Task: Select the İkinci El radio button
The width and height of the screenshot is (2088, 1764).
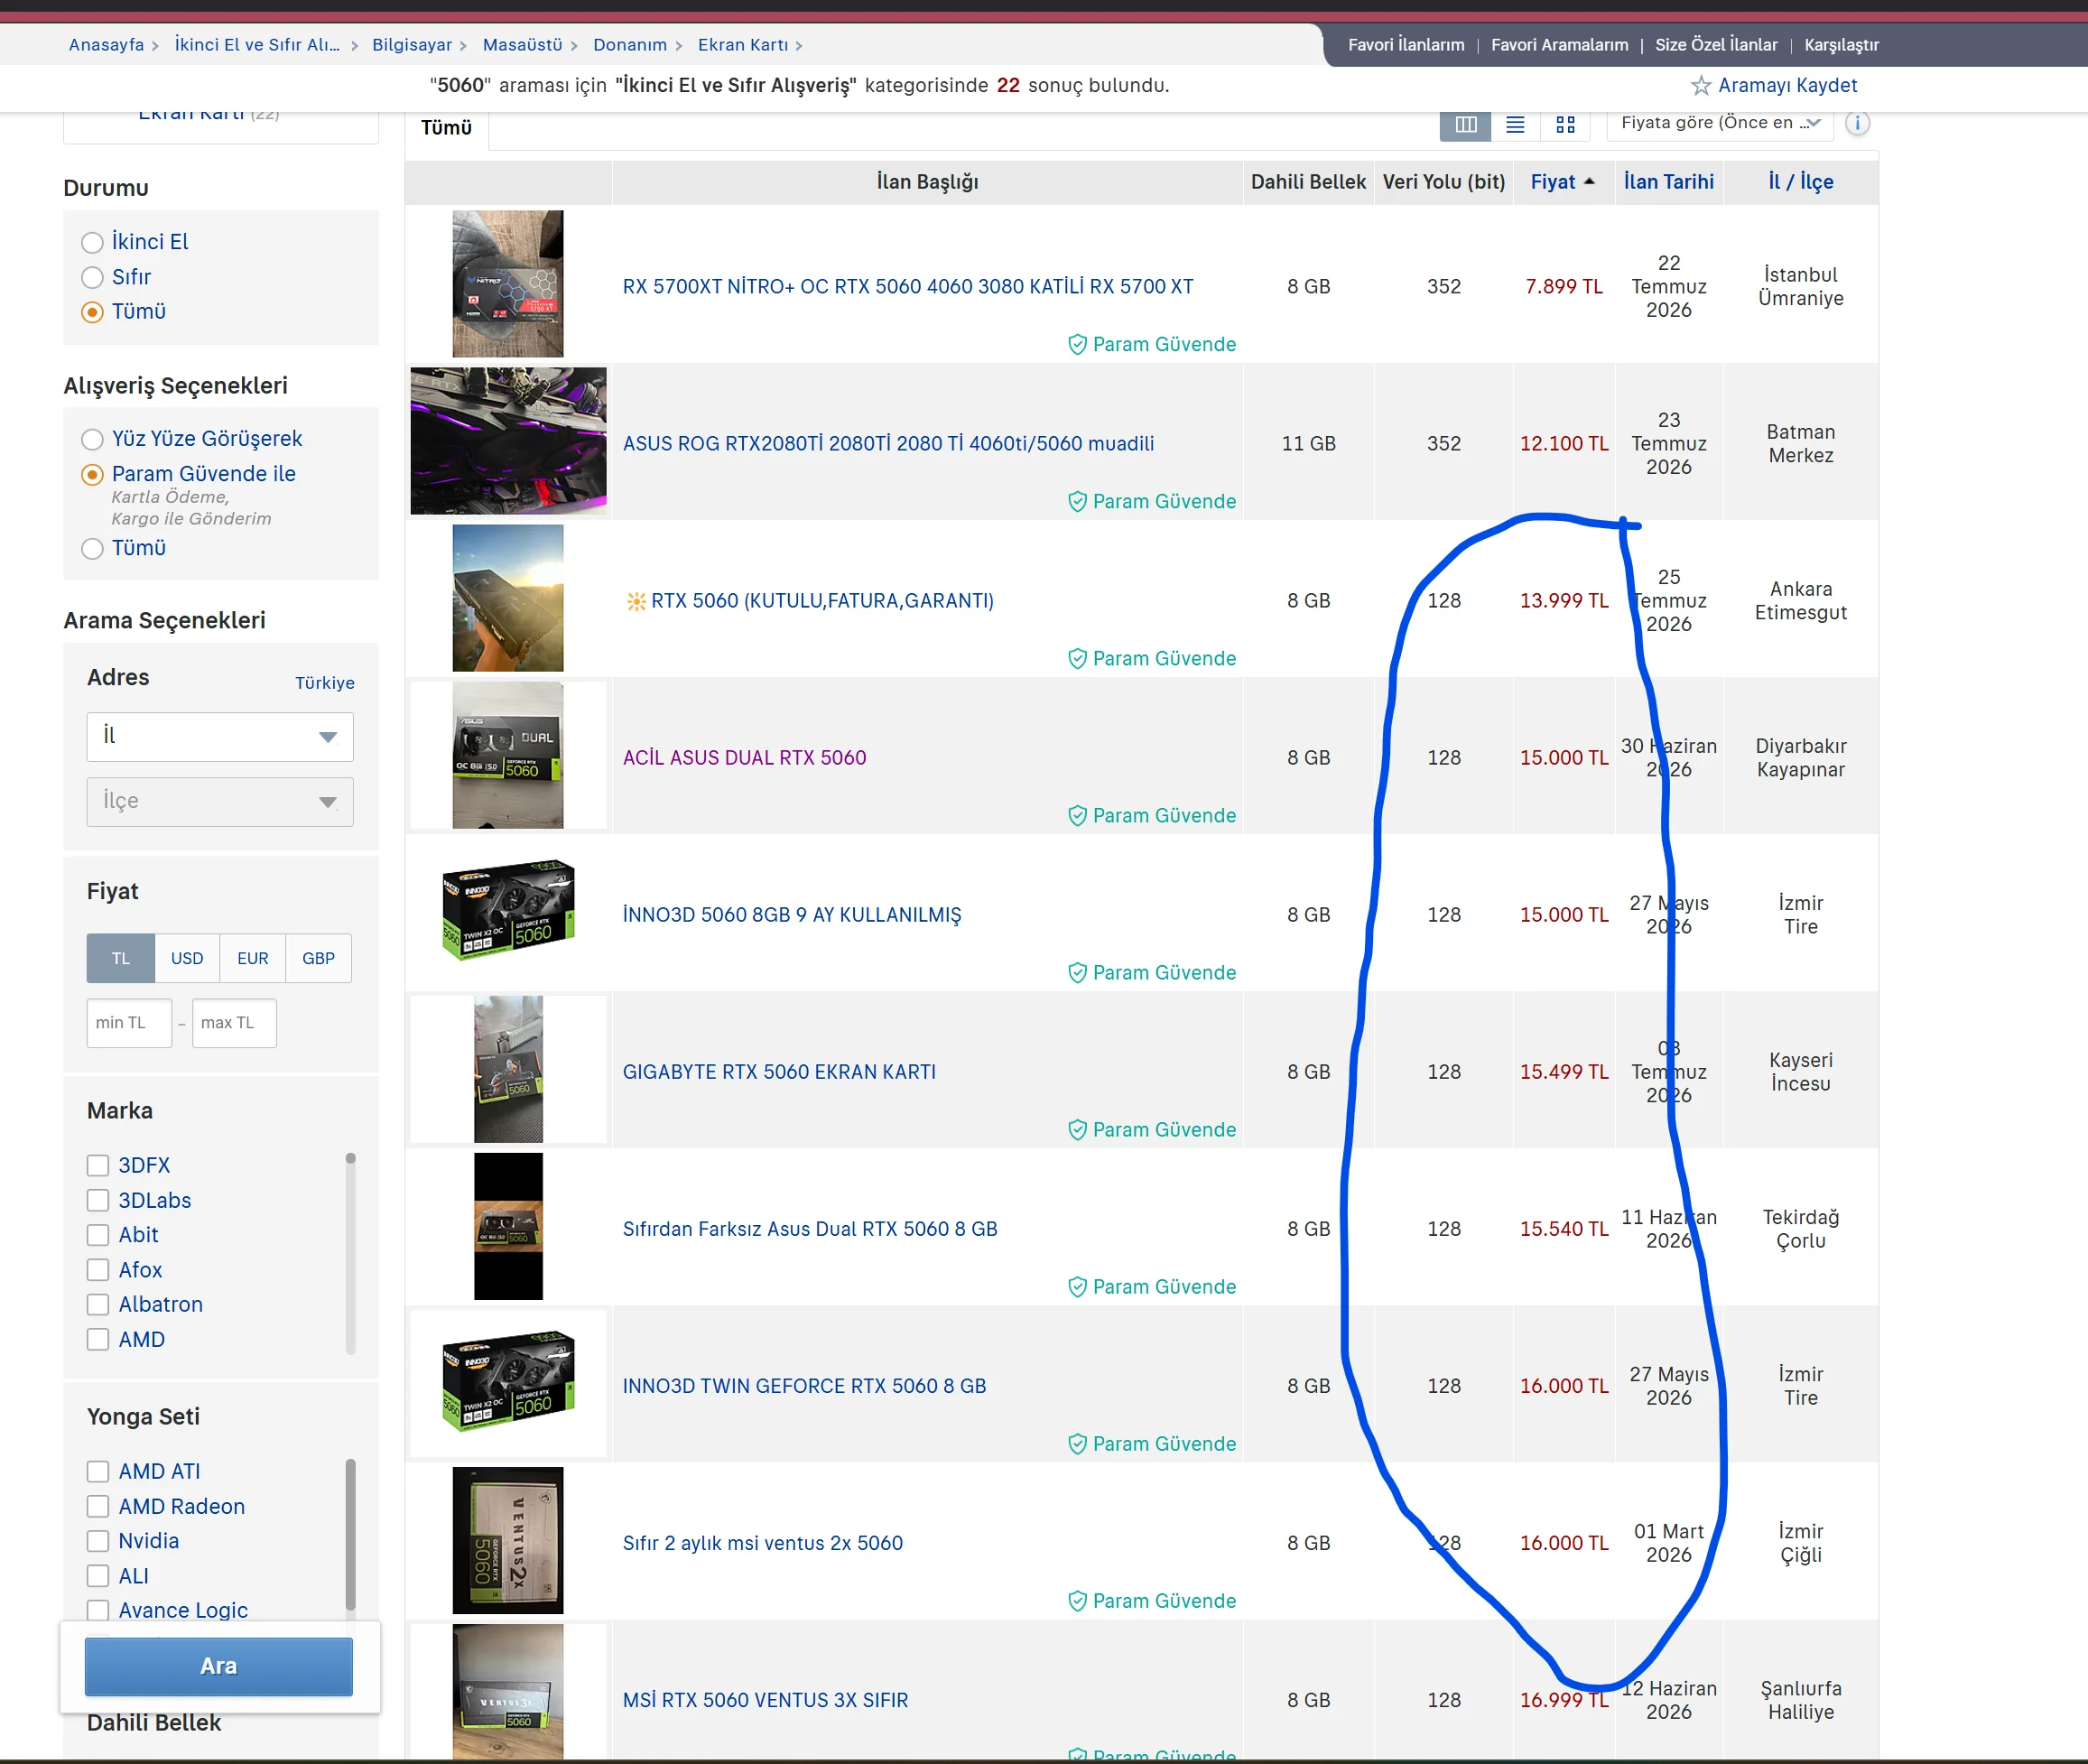Action: click(92, 242)
